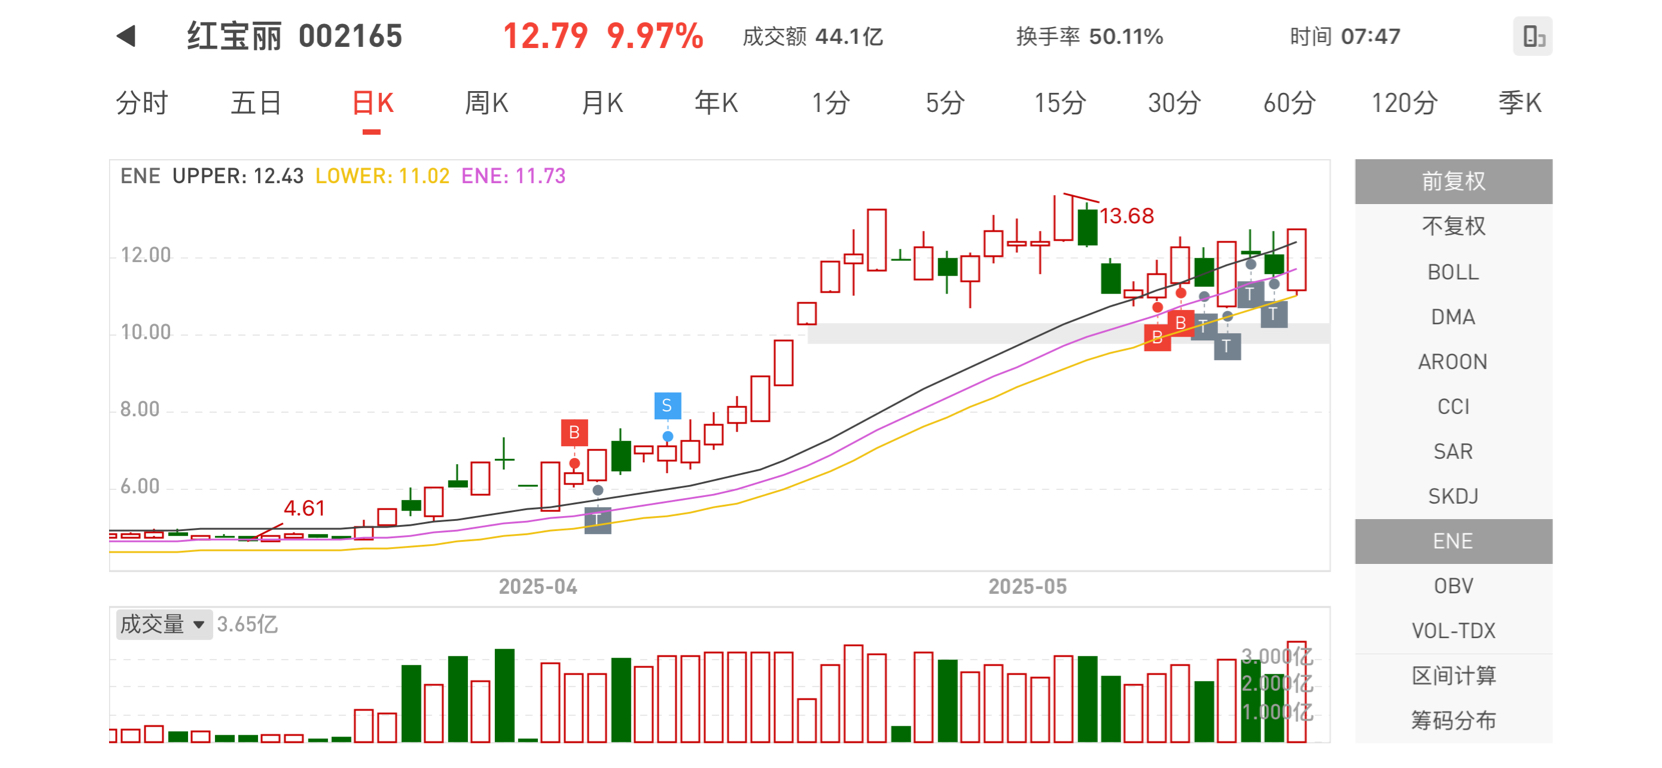Click the 换手率 50.11% text

pyautogui.click(x=1090, y=37)
